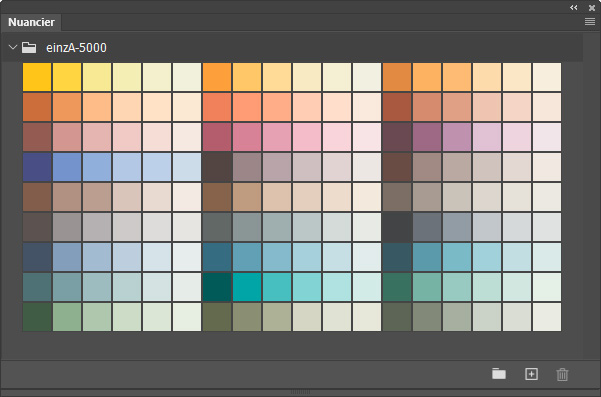Click the einzA-5000 group folder icon
Screen dimensions: 601x397
29,48
